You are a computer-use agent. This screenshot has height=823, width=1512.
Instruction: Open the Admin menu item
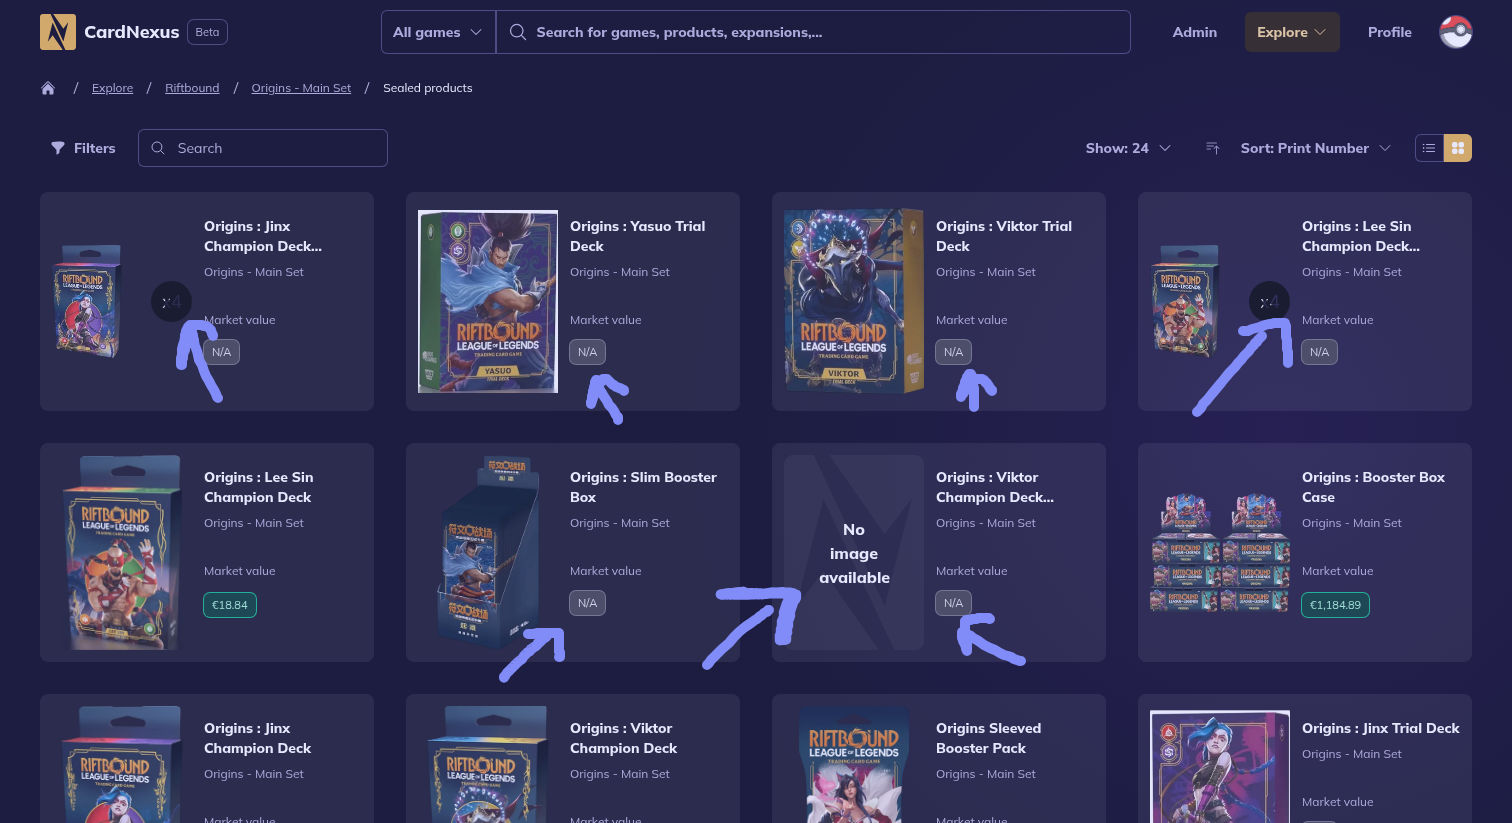click(1194, 32)
